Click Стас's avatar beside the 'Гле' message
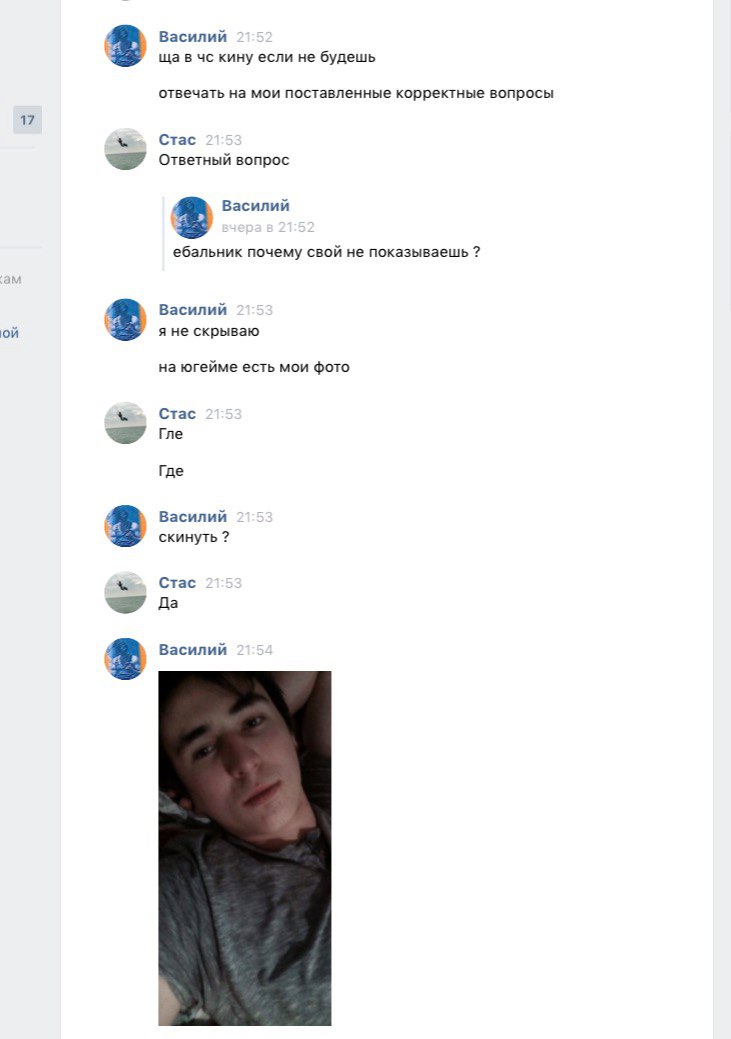The width and height of the screenshot is (731, 1039). [125, 423]
